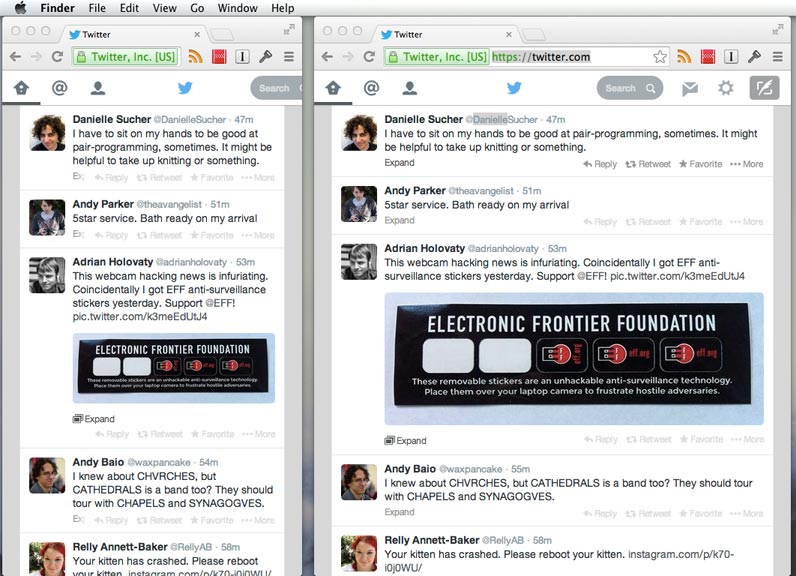Open More on Danielle Sucher tweet, right window
The height and width of the screenshot is (576, 796).
(746, 164)
